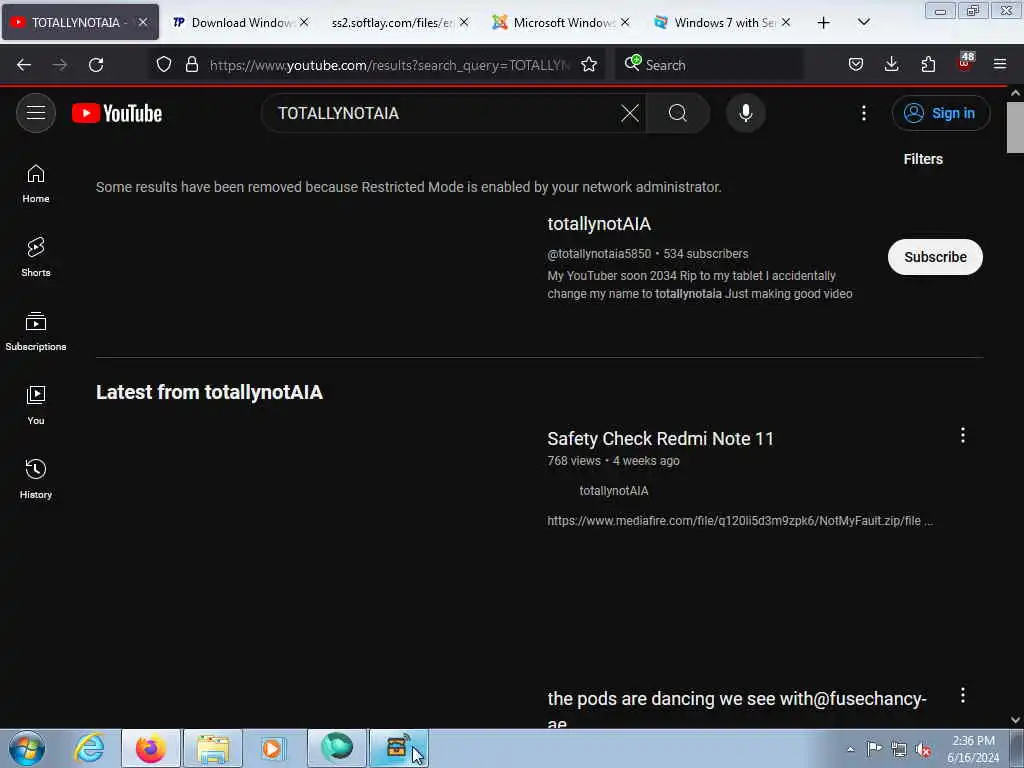Viewport: 1024px width, 768px height.
Task: Click the Firefox Search box
Action: click(709, 65)
